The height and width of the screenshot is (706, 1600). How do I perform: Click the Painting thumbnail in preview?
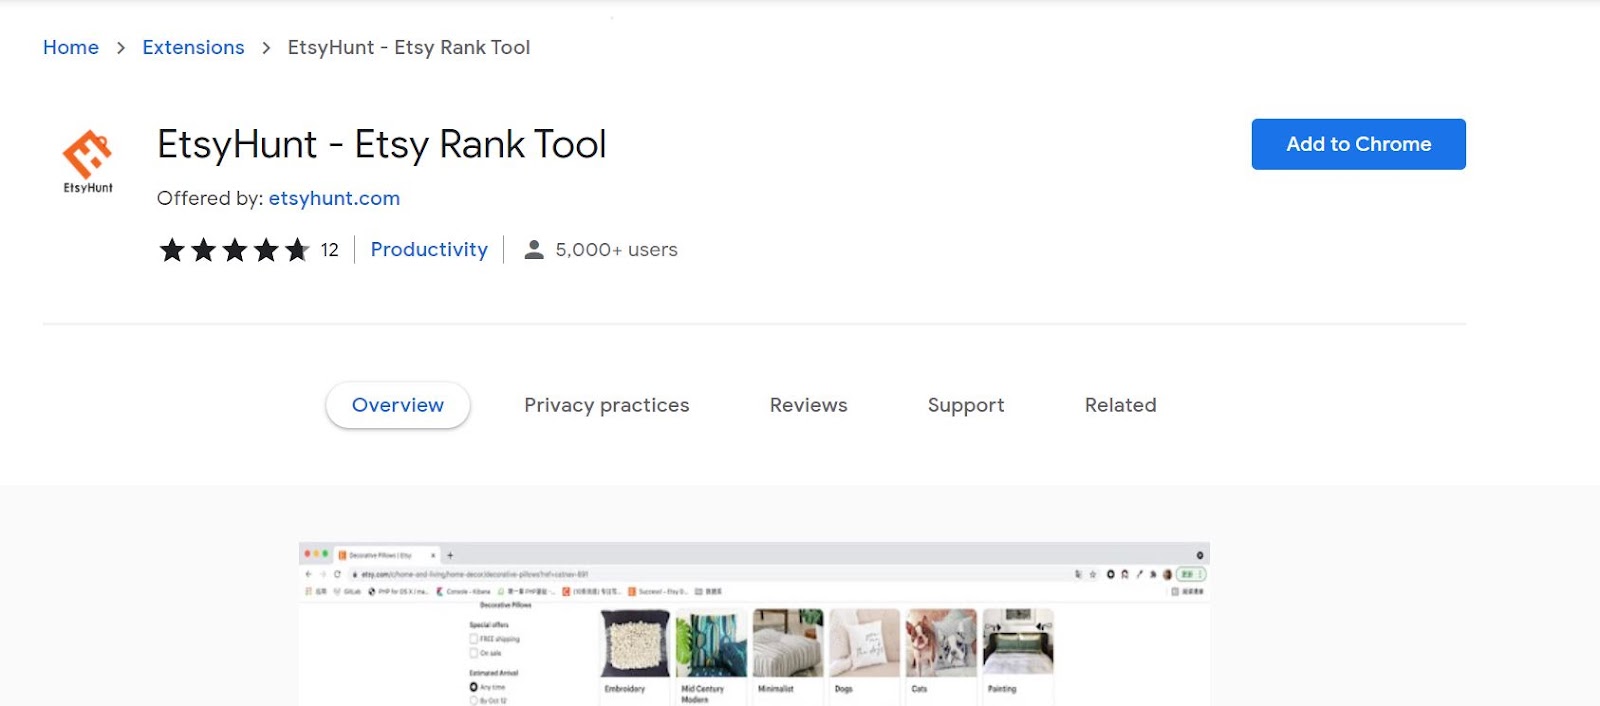coord(1018,642)
